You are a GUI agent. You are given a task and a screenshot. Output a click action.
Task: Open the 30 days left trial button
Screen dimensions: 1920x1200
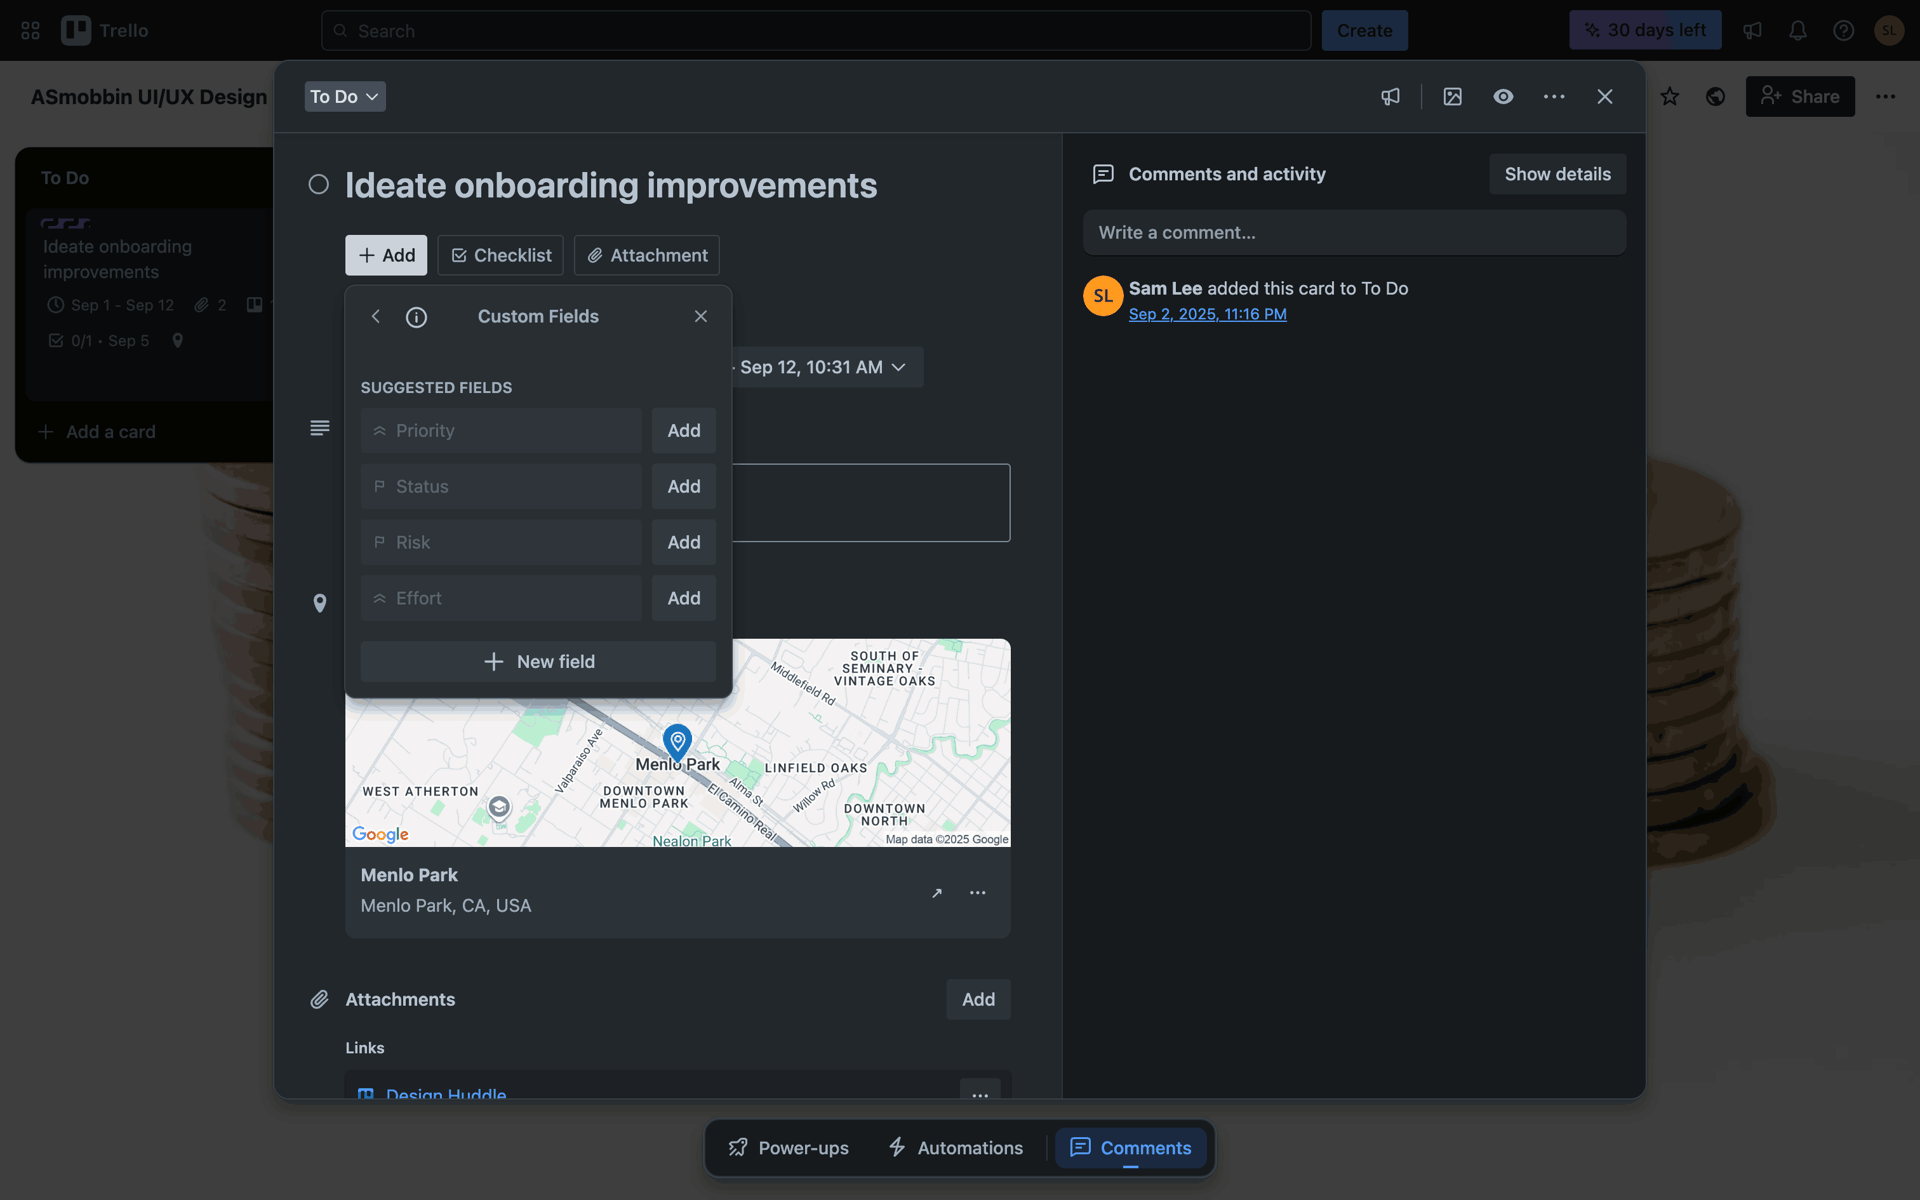tap(1645, 30)
